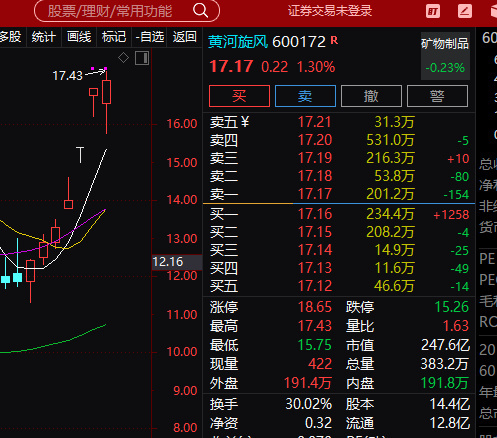Select the 买五 price 17.12
The height and width of the screenshot is (438, 497).
315,286
